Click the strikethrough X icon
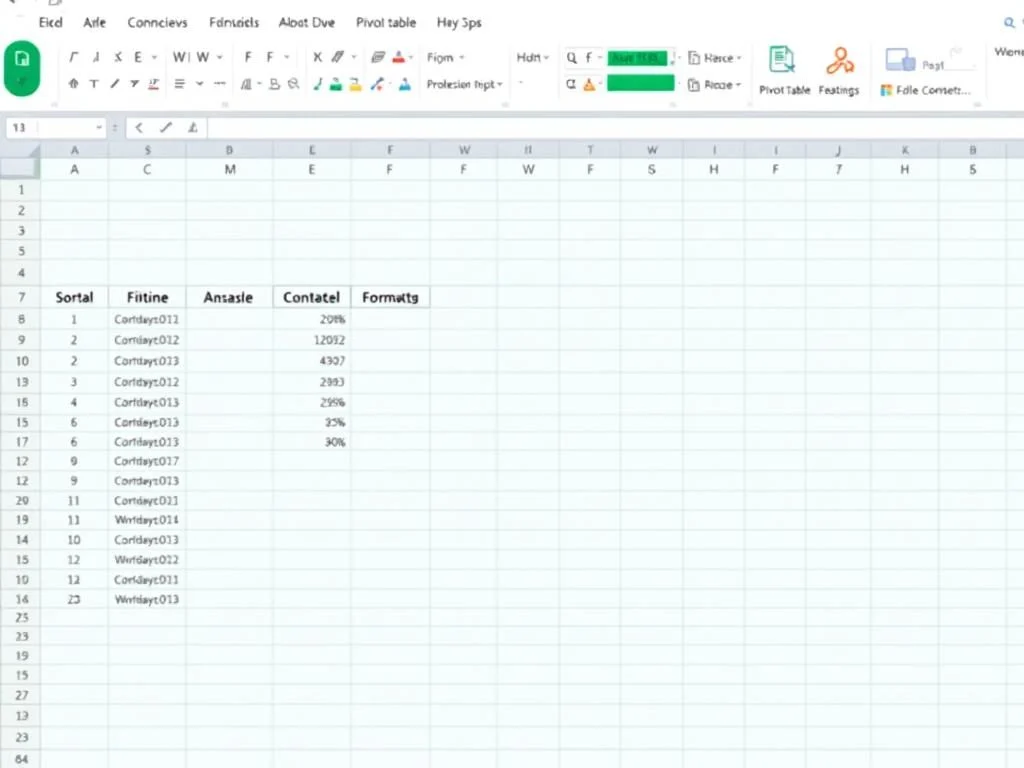1024x768 pixels. (x=118, y=57)
